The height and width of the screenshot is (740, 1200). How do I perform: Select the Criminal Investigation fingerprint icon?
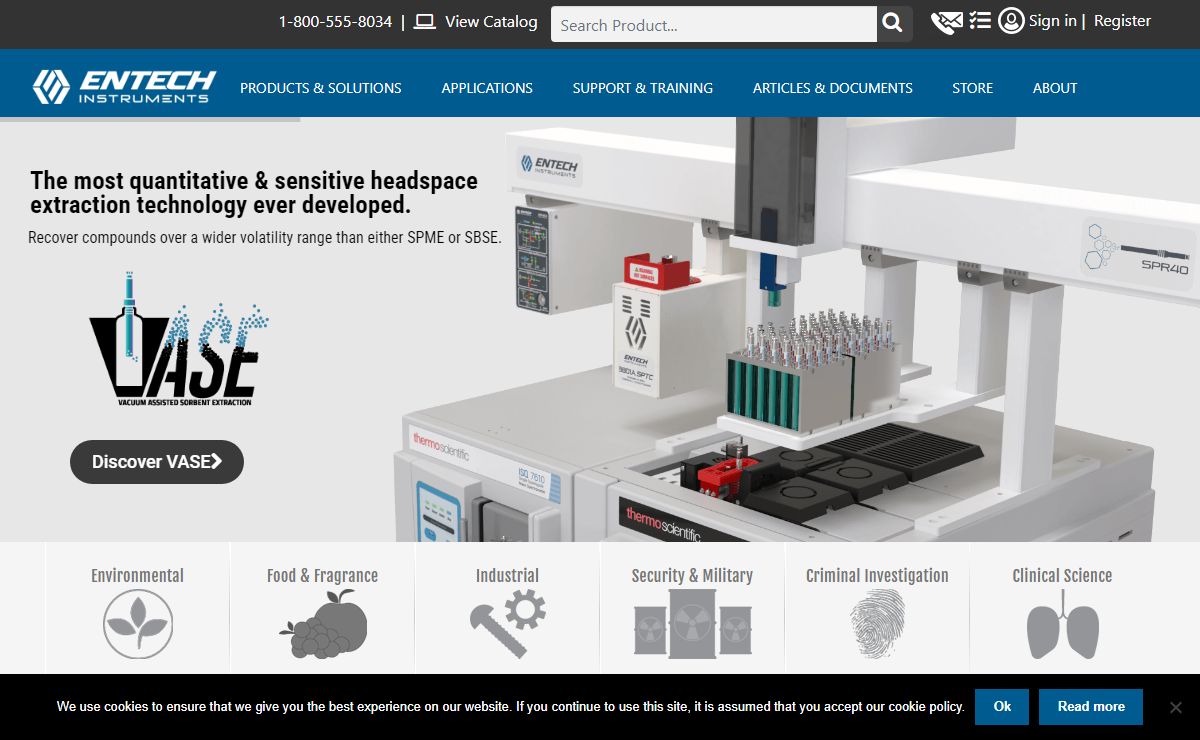coord(878,624)
